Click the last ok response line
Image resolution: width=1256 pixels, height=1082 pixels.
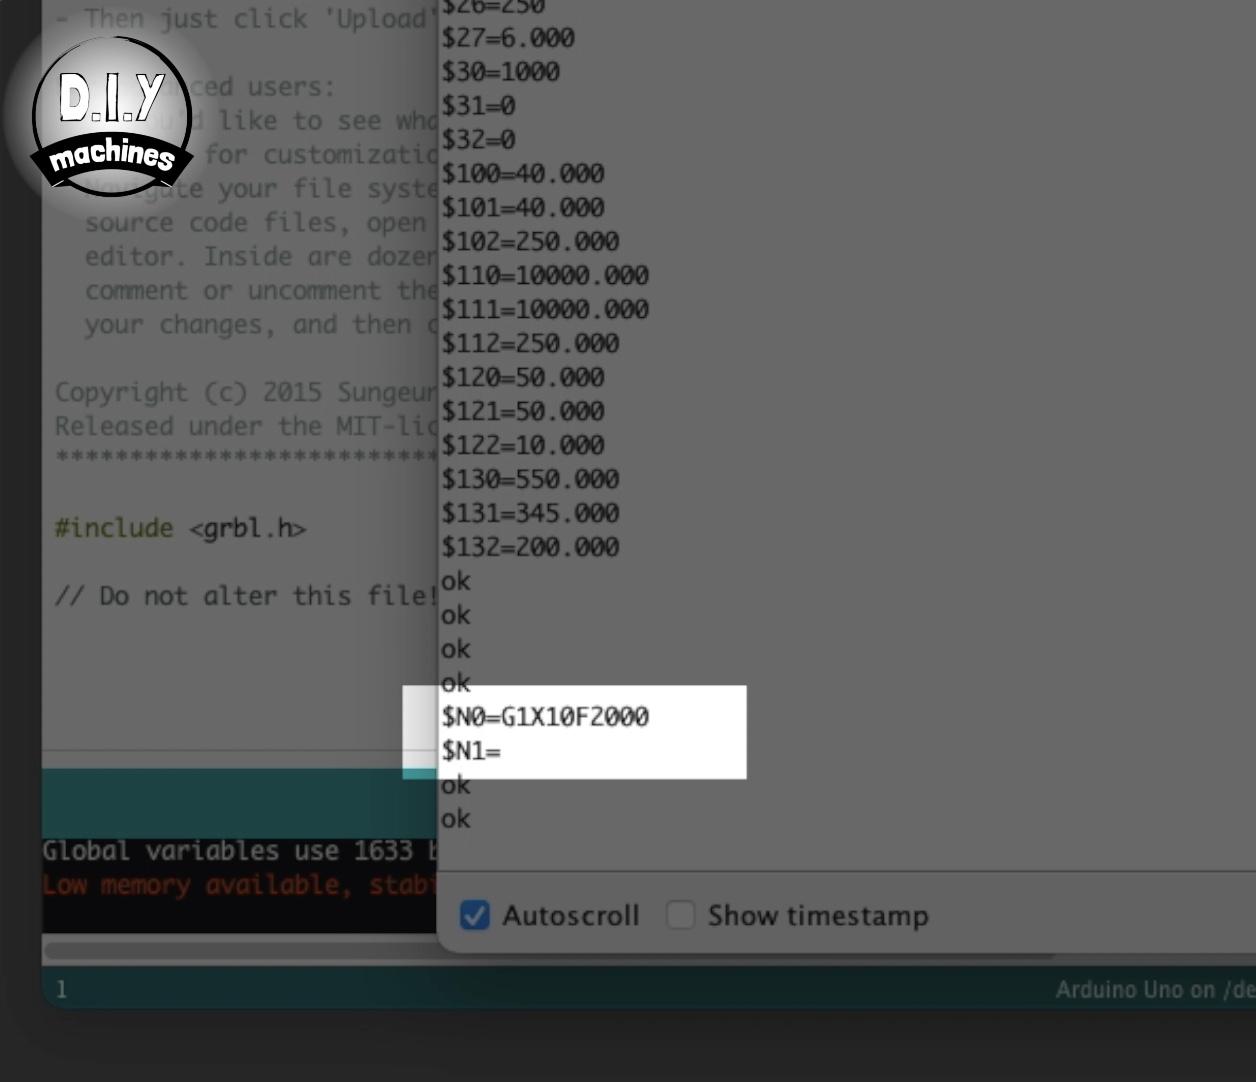(x=455, y=819)
